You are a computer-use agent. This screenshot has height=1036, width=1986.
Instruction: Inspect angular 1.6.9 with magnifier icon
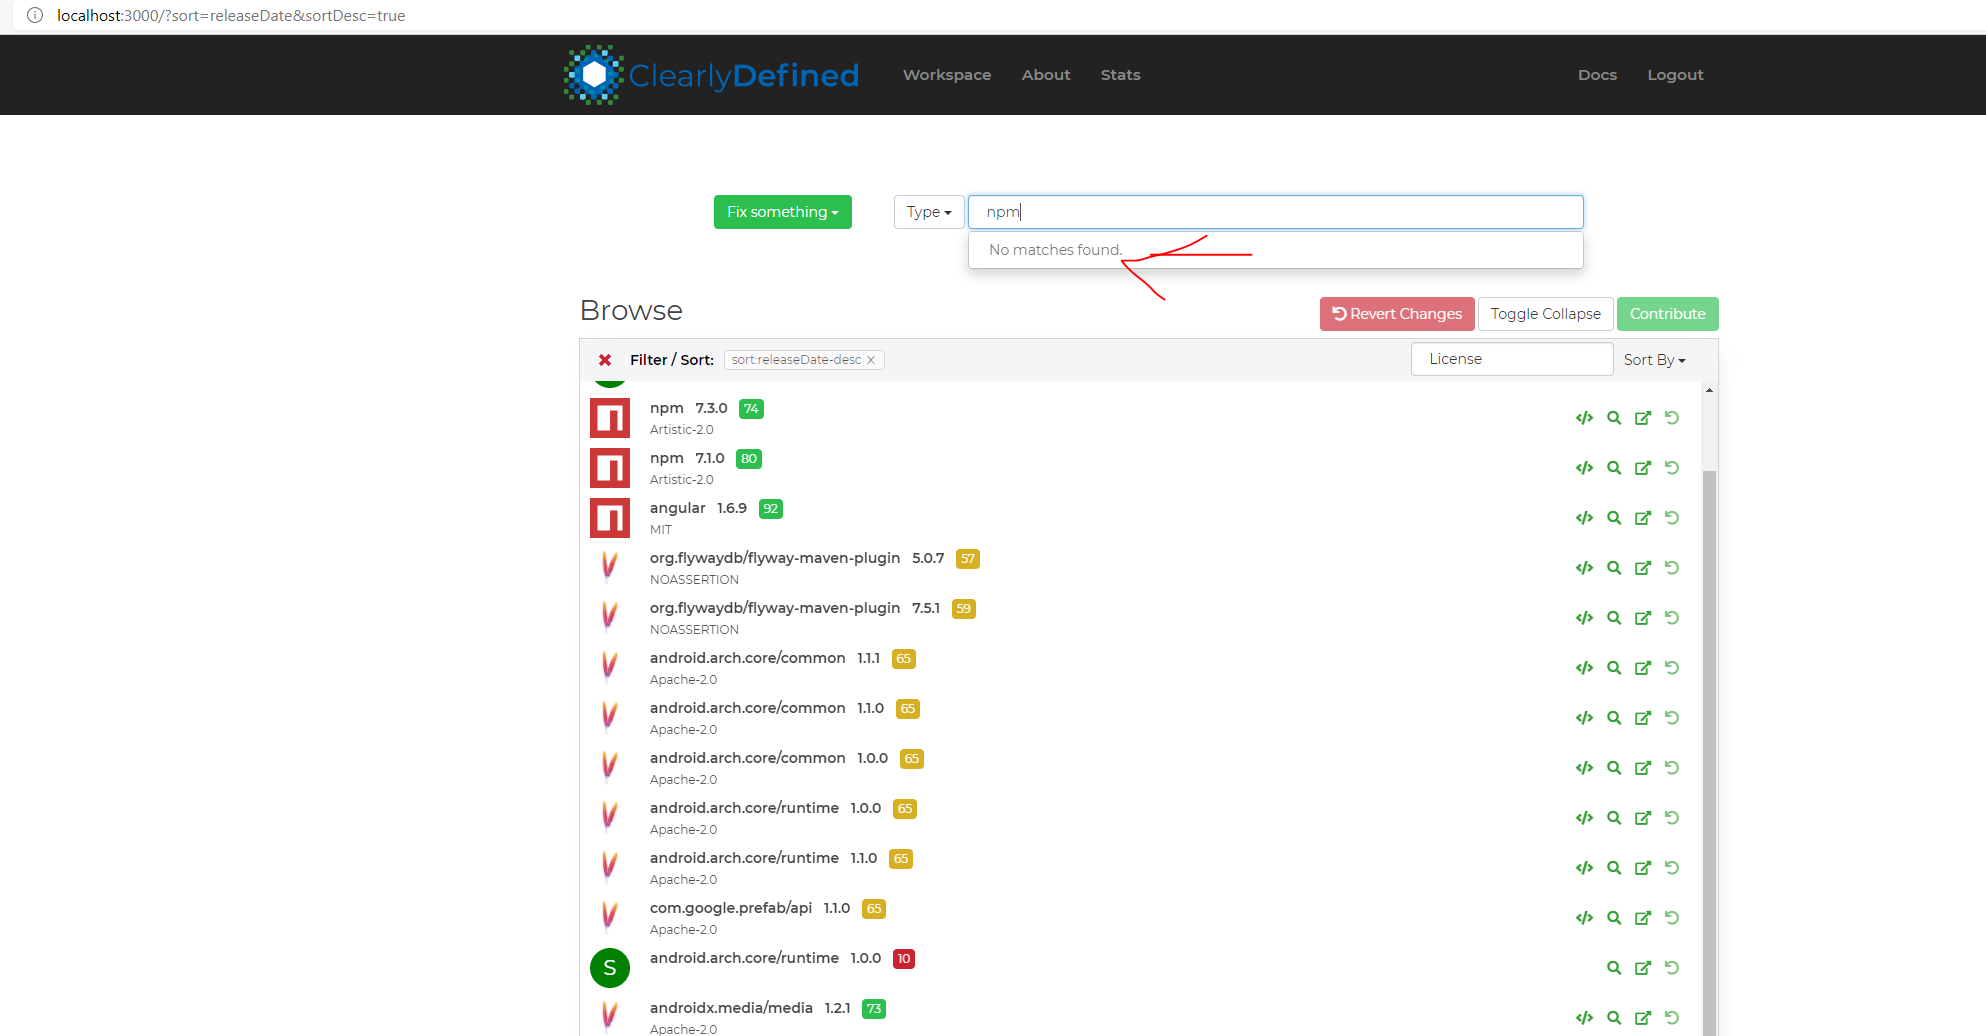[x=1614, y=518]
